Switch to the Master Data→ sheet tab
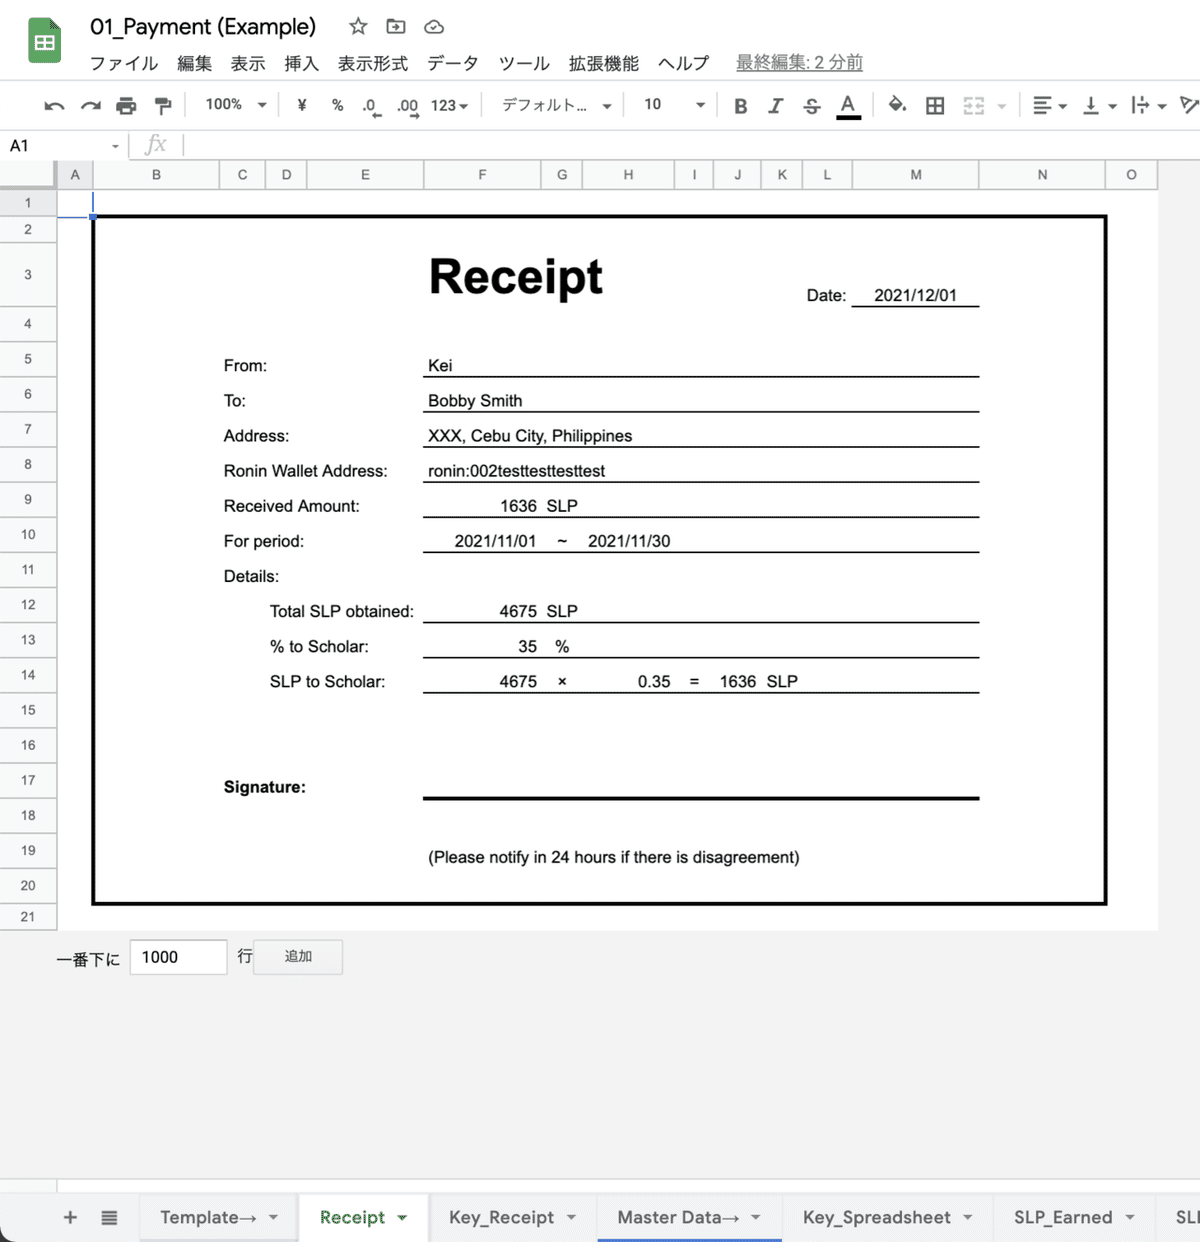This screenshot has width=1200, height=1242. [678, 1217]
